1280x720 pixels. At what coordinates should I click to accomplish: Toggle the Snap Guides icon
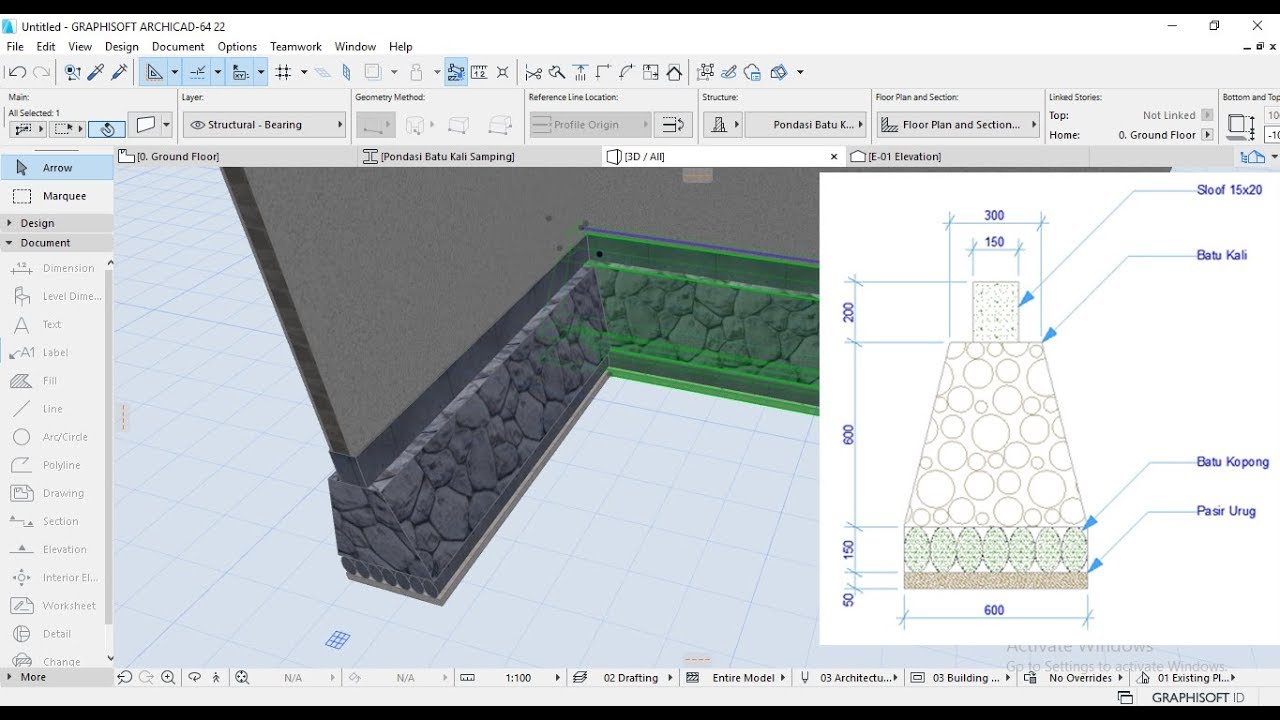pos(197,72)
